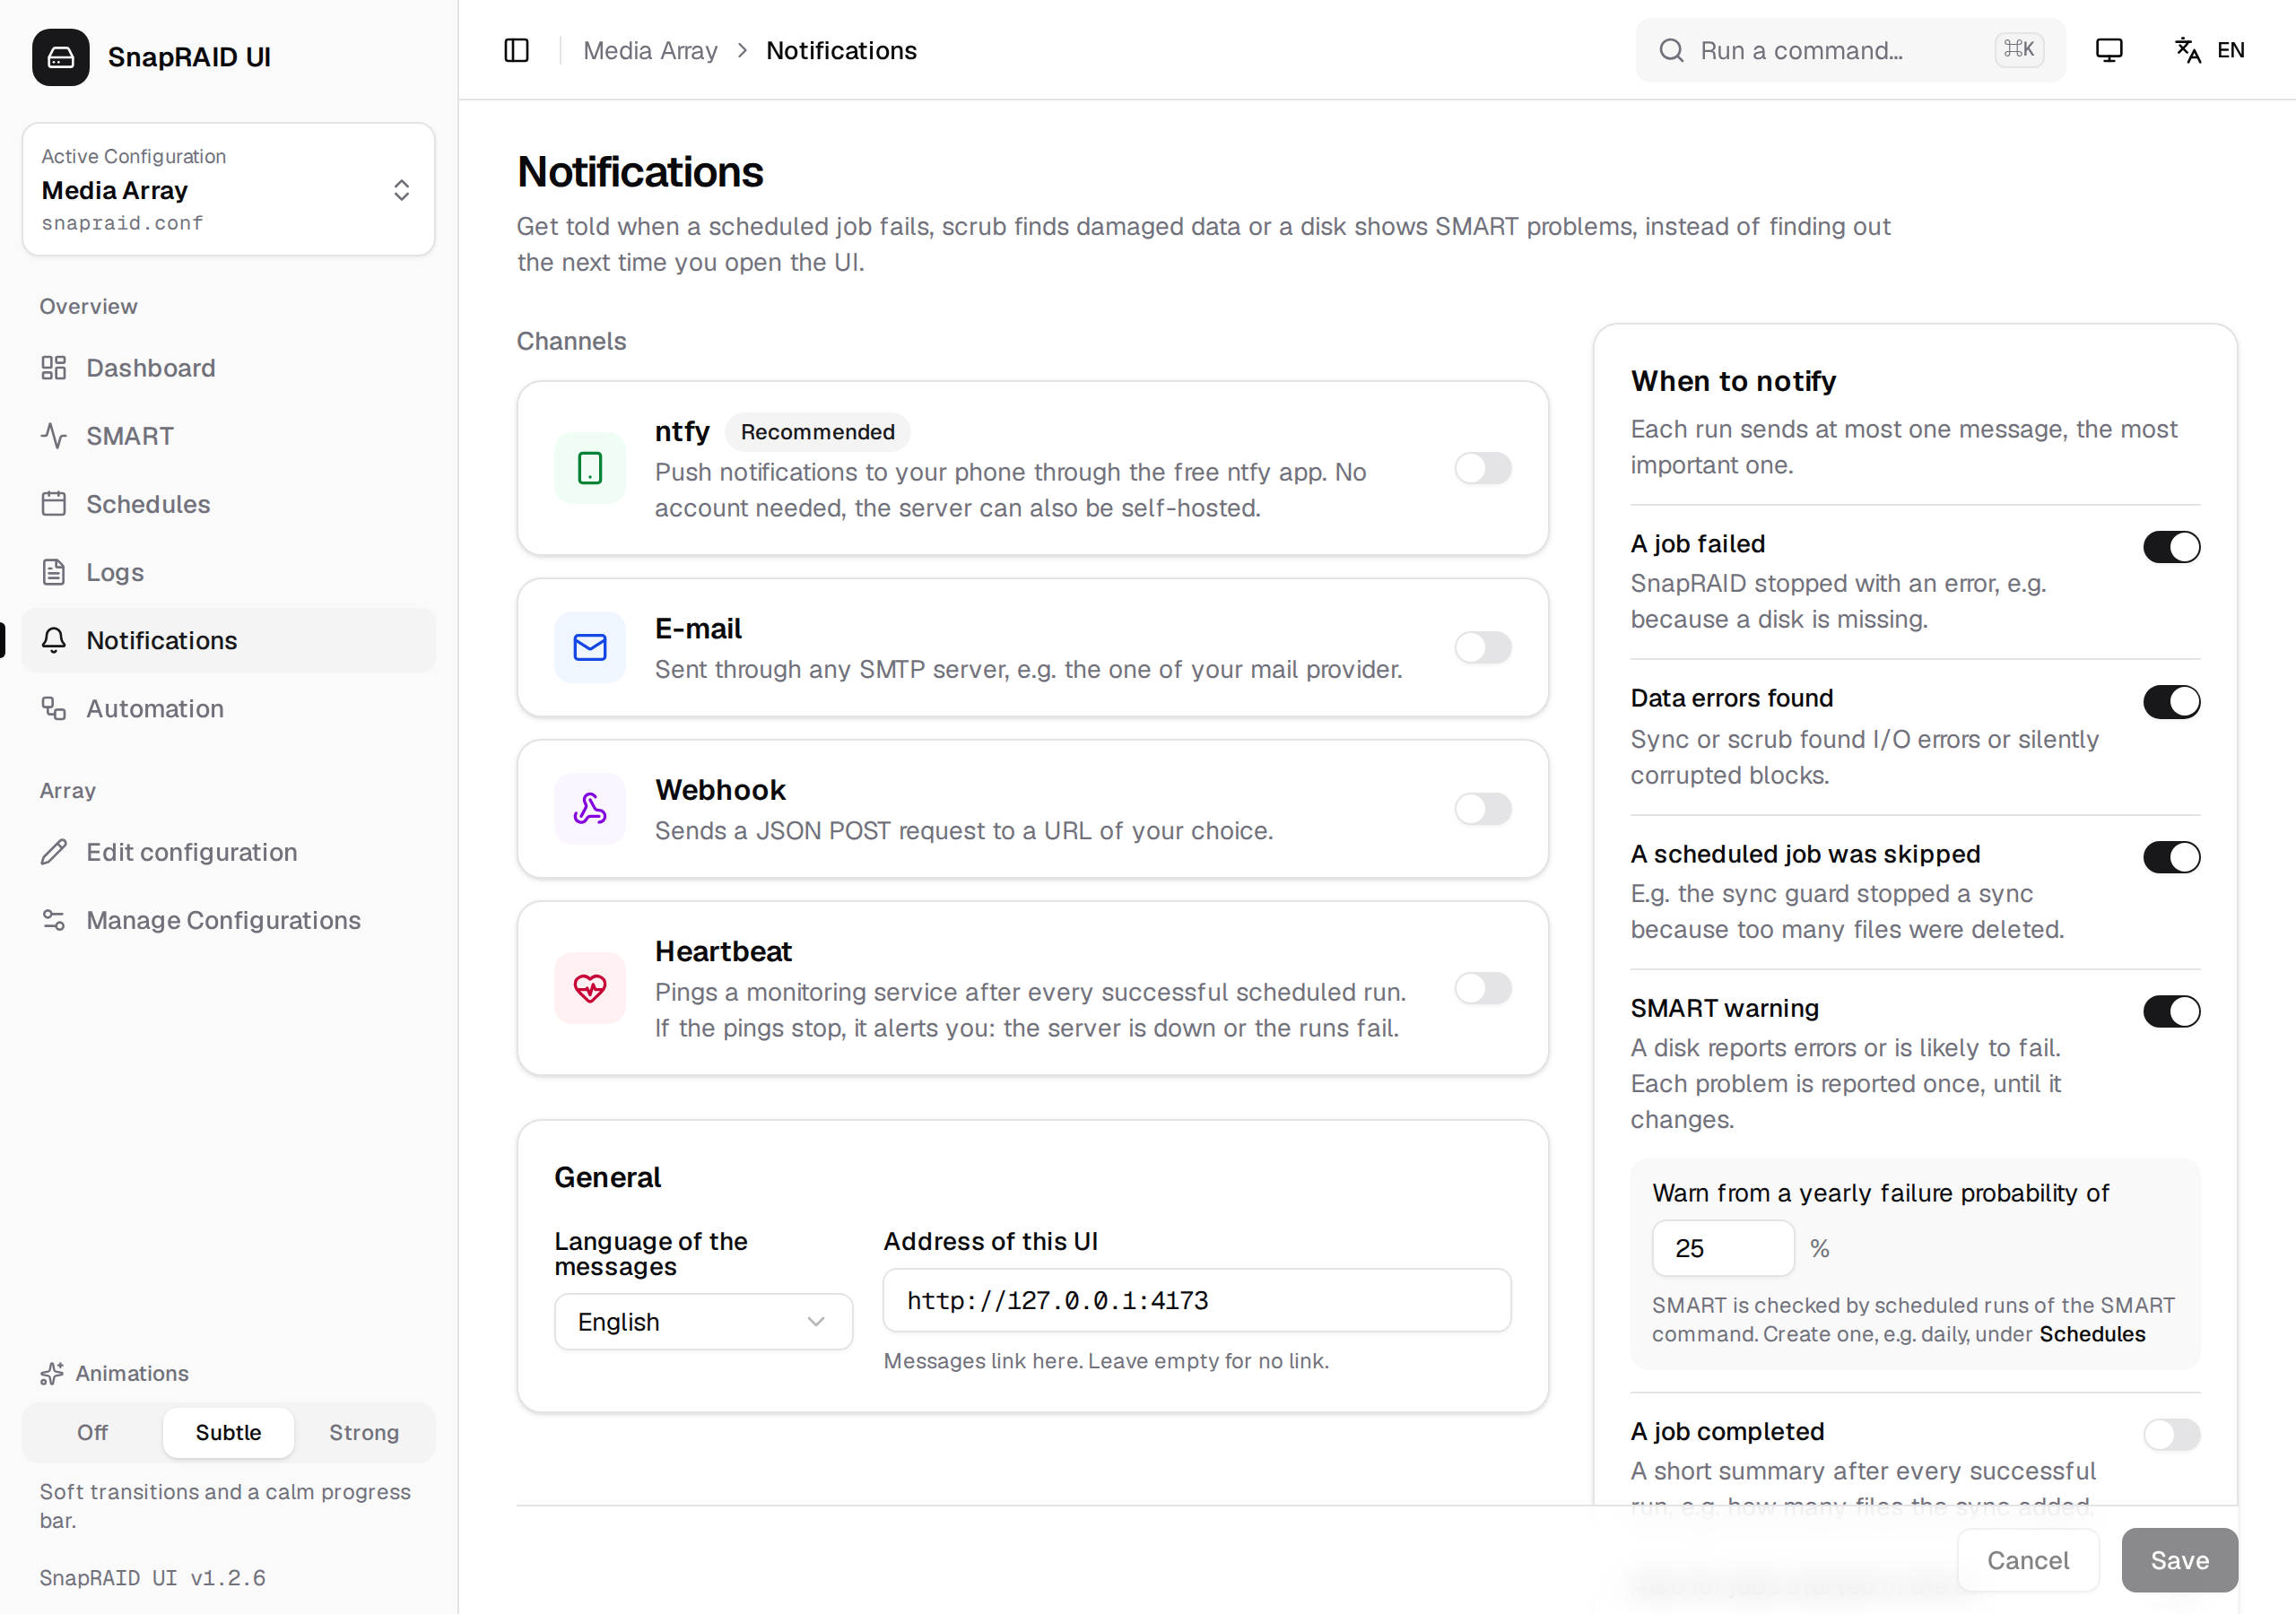Open the language switcher icon EN
The image size is (2296, 1614).
[2209, 50]
